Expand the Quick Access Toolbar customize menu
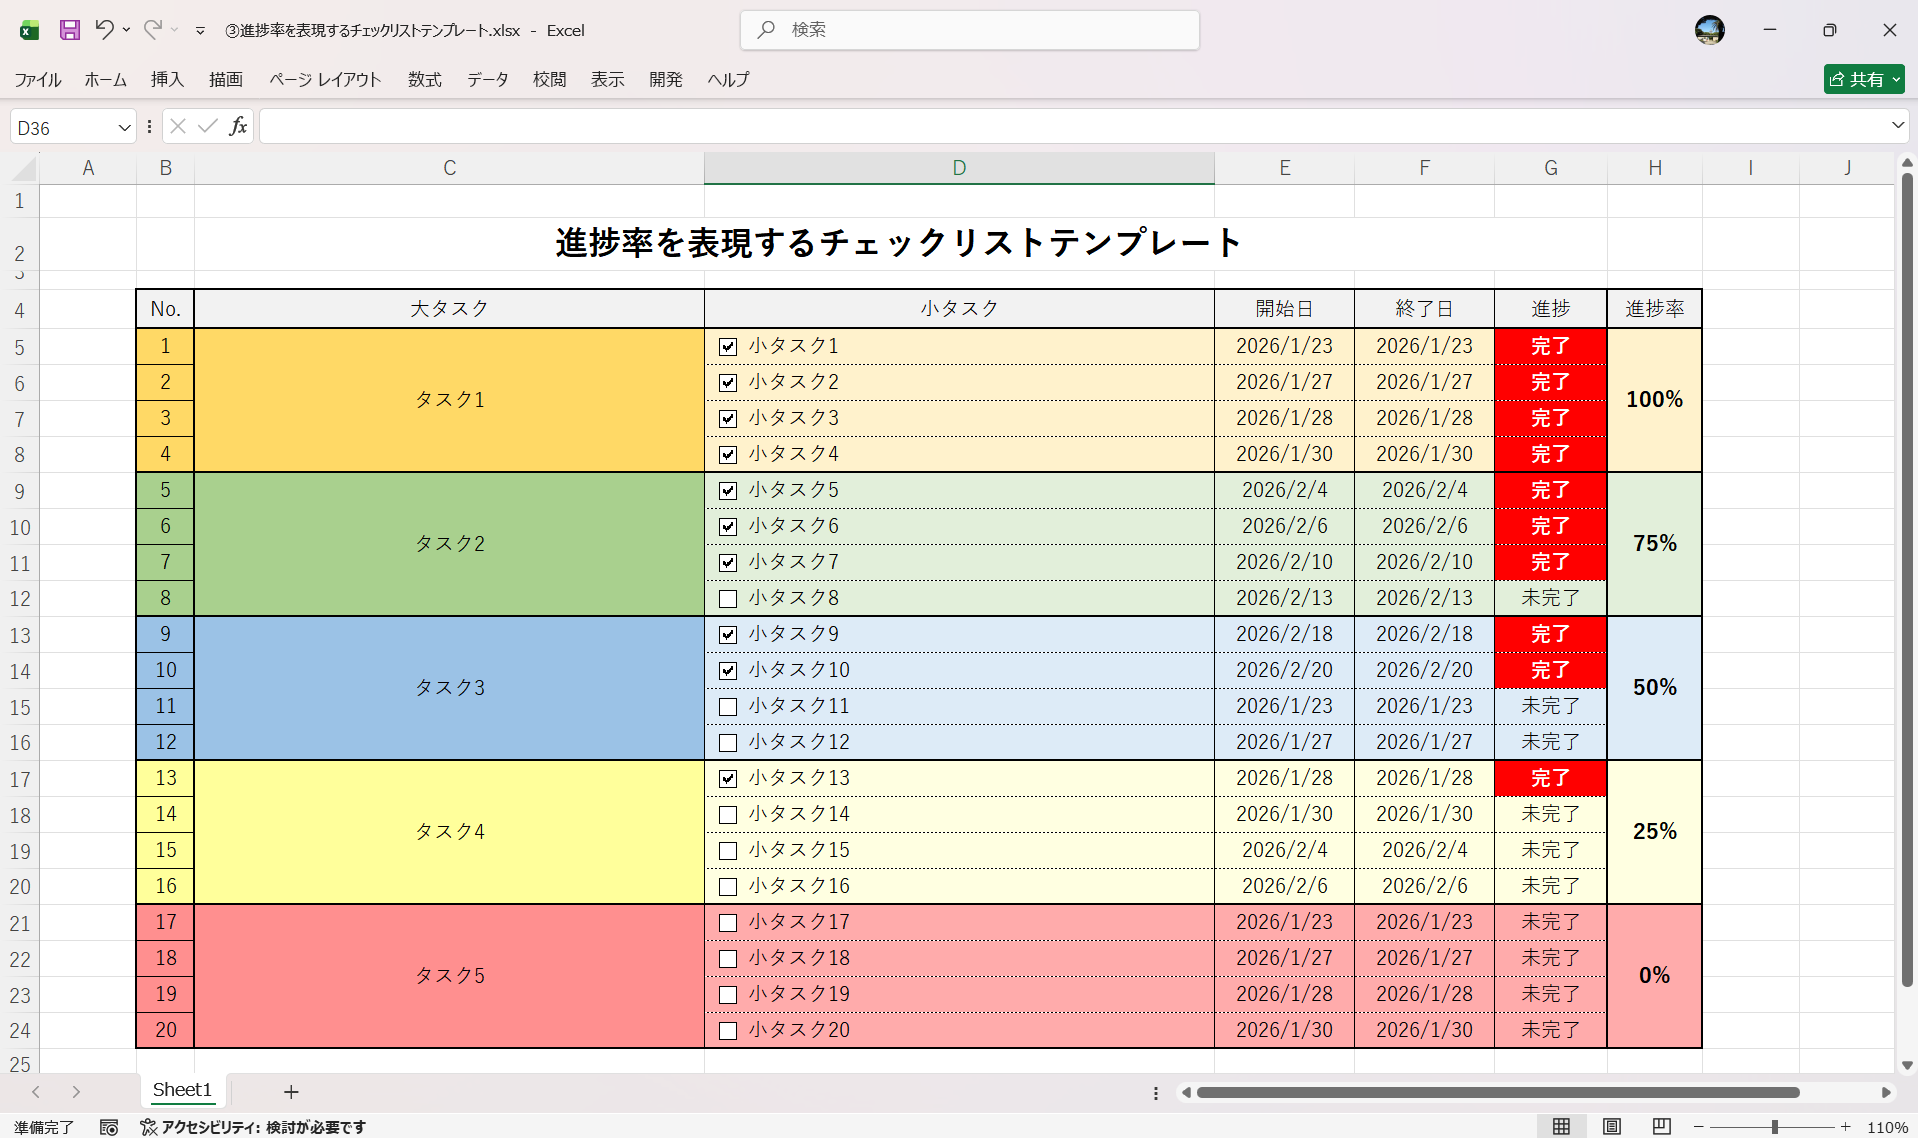 [x=200, y=30]
